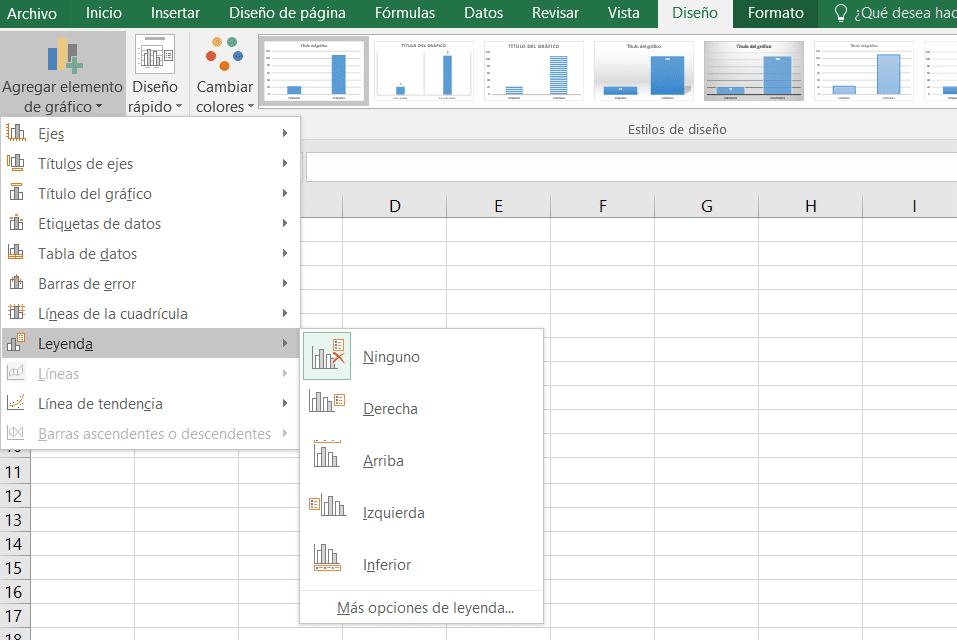
Task: Select column E header
Action: tap(498, 206)
